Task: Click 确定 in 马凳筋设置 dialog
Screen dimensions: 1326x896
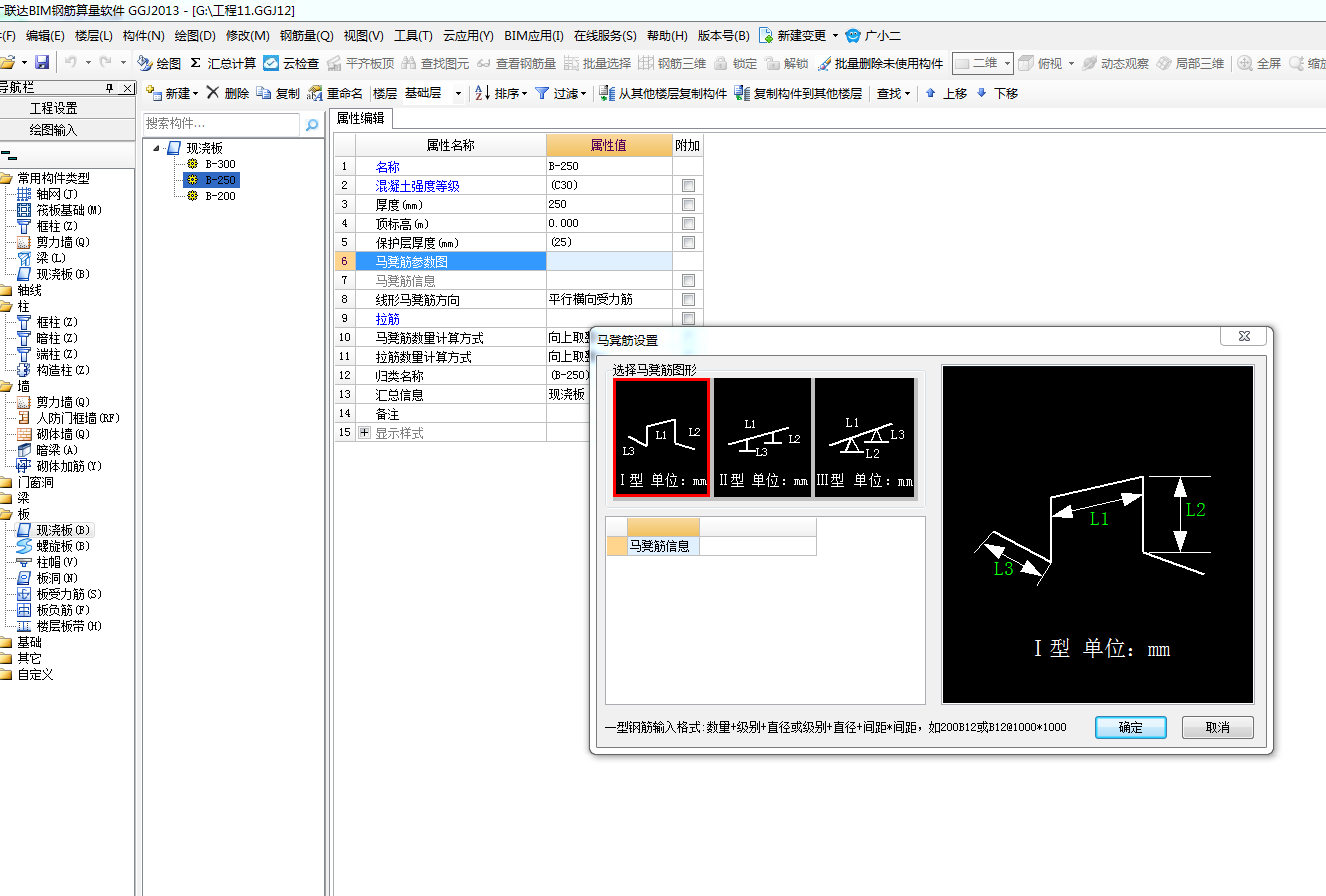Action: pos(1131,727)
